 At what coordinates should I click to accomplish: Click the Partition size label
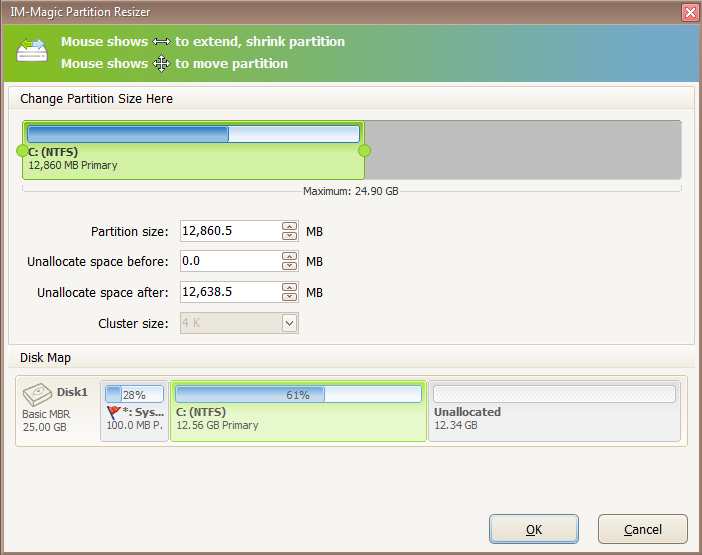[129, 231]
